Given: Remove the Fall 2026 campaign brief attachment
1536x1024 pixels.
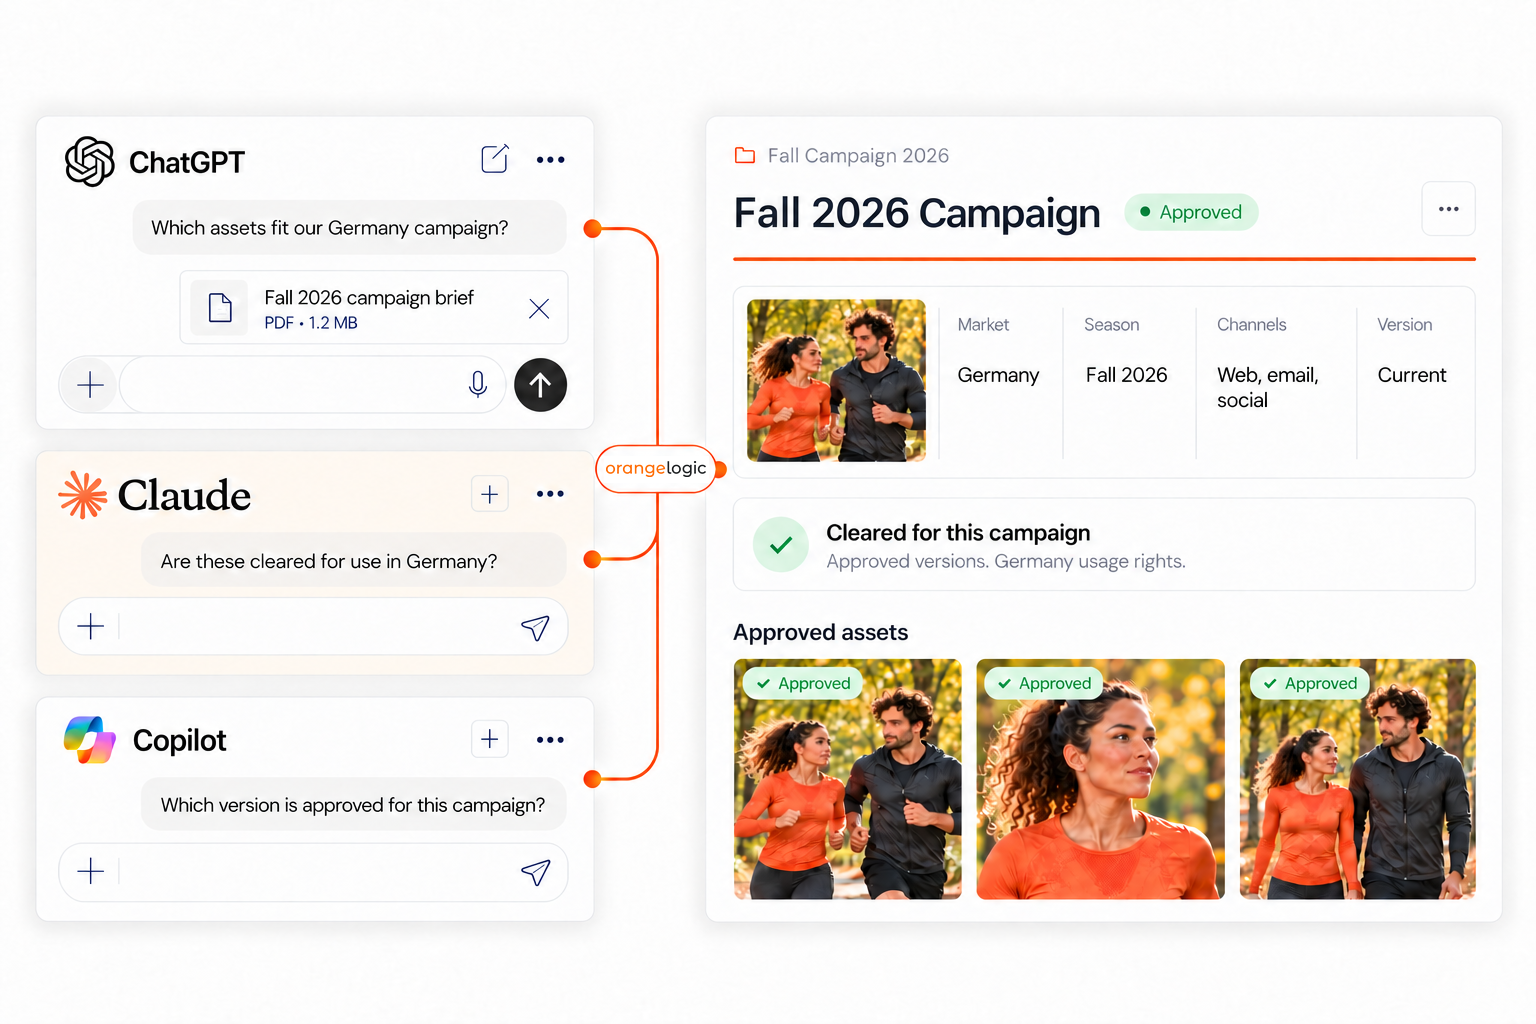Looking at the screenshot, I should coord(539,309).
